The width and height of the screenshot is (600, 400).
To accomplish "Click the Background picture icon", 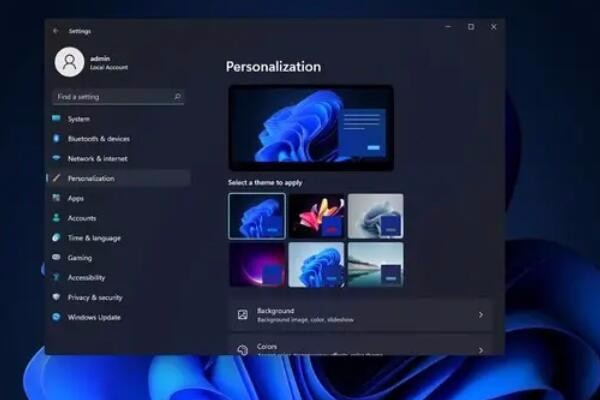I will [243, 315].
